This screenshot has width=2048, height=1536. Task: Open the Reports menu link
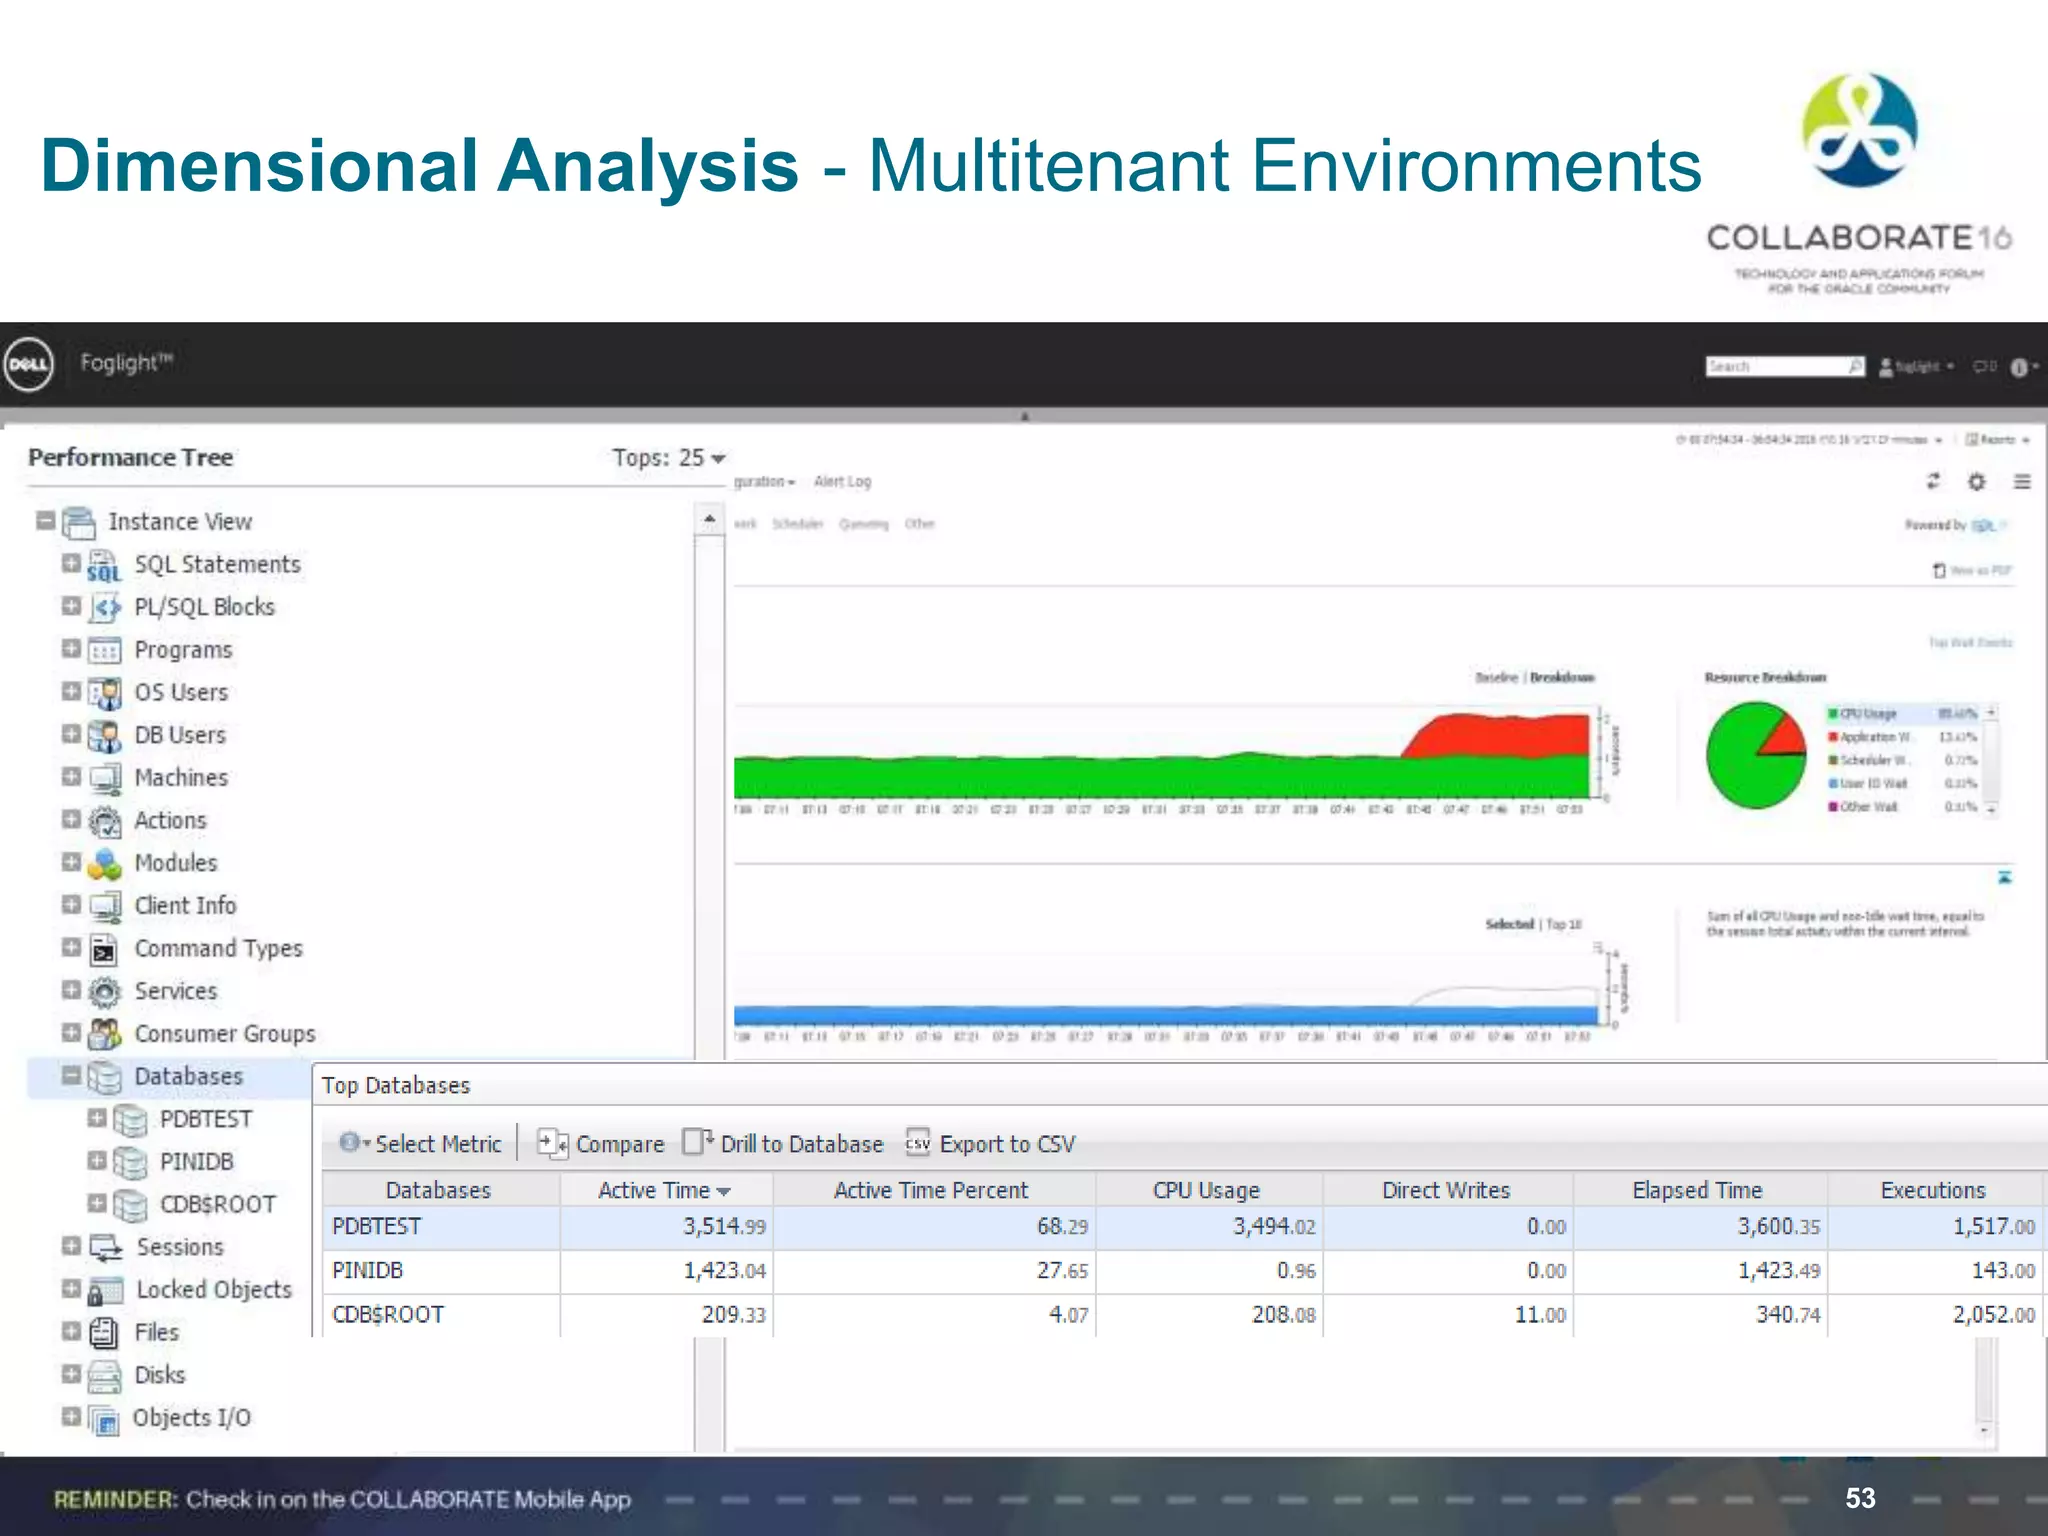coord(1997,439)
